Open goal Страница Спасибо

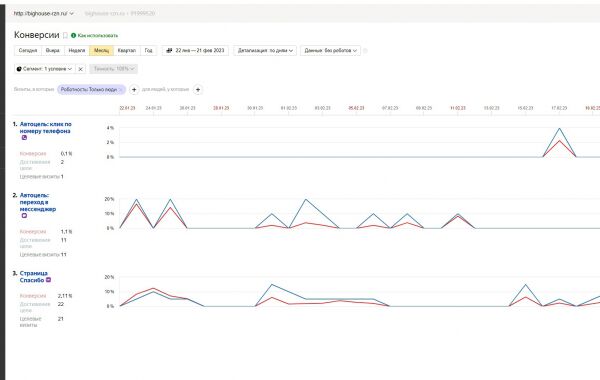pyautogui.click(x=33, y=277)
